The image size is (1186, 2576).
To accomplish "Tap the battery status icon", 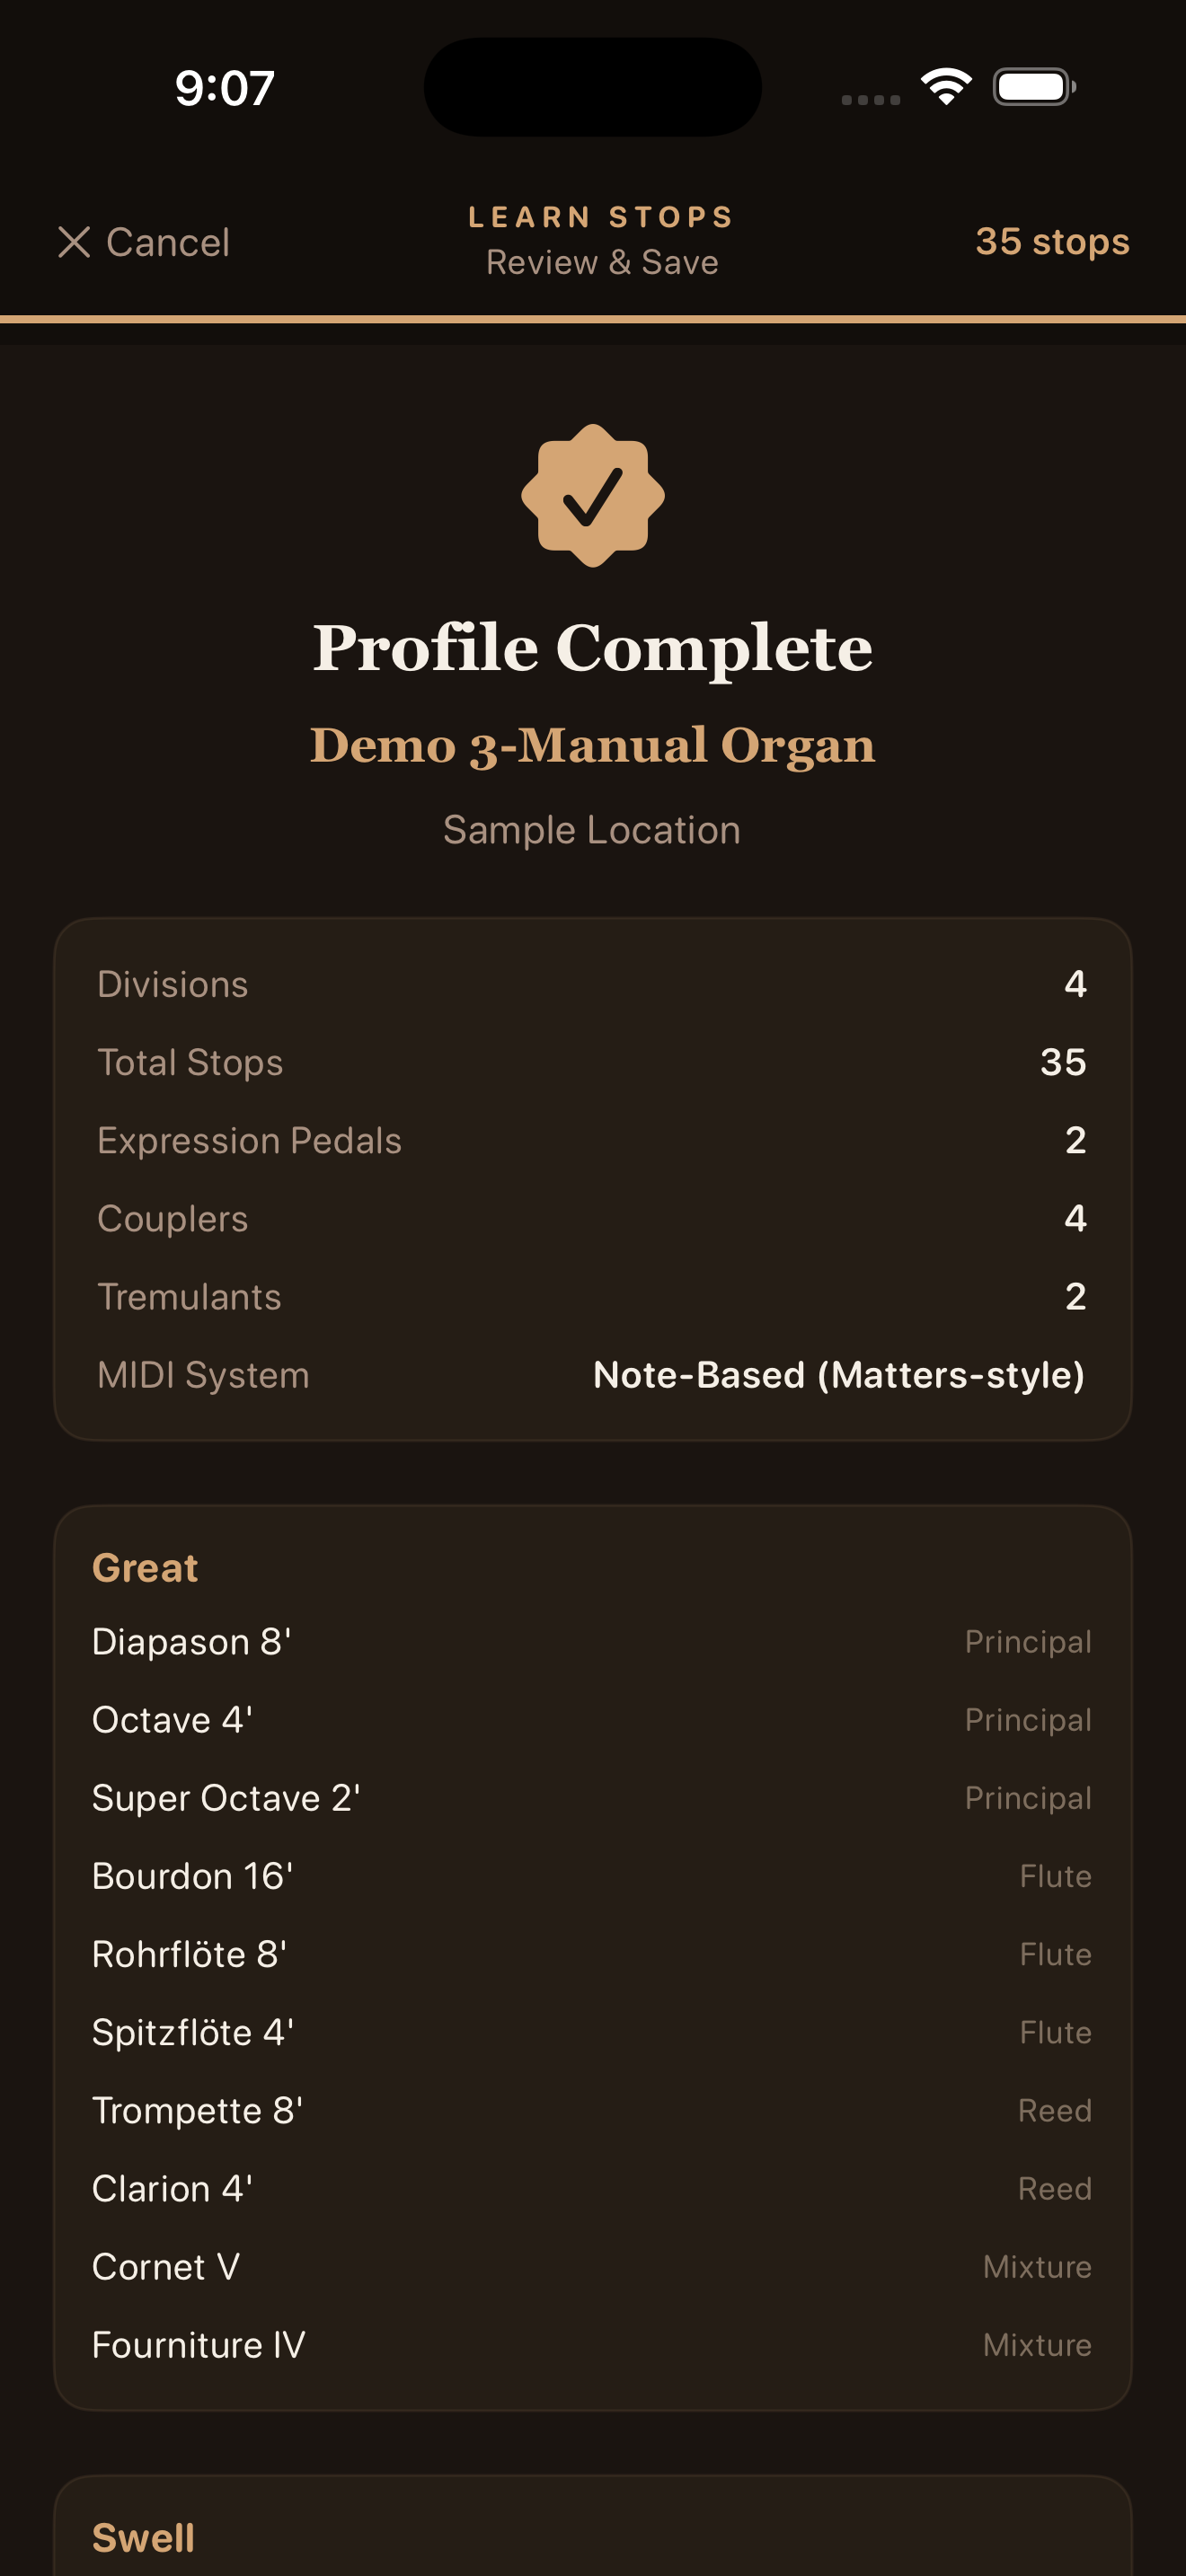I will (1034, 87).
